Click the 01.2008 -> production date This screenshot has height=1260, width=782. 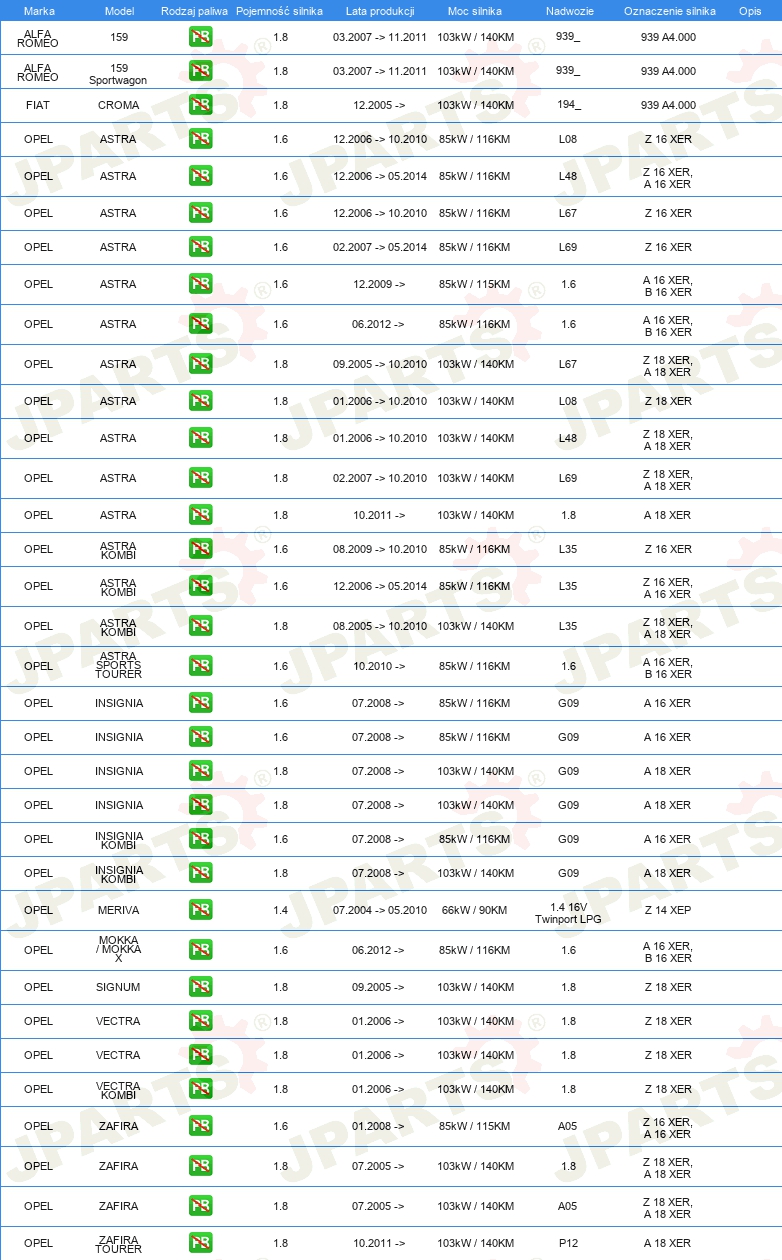tap(379, 1126)
